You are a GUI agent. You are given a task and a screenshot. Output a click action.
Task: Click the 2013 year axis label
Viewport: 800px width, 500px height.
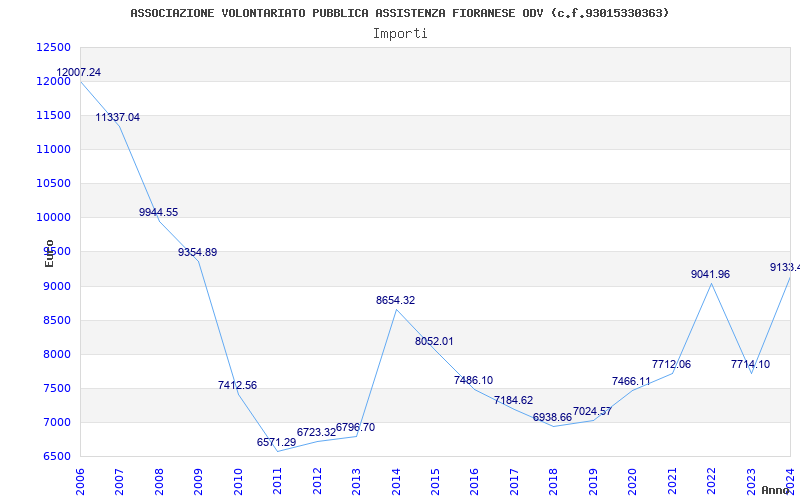tap(356, 482)
